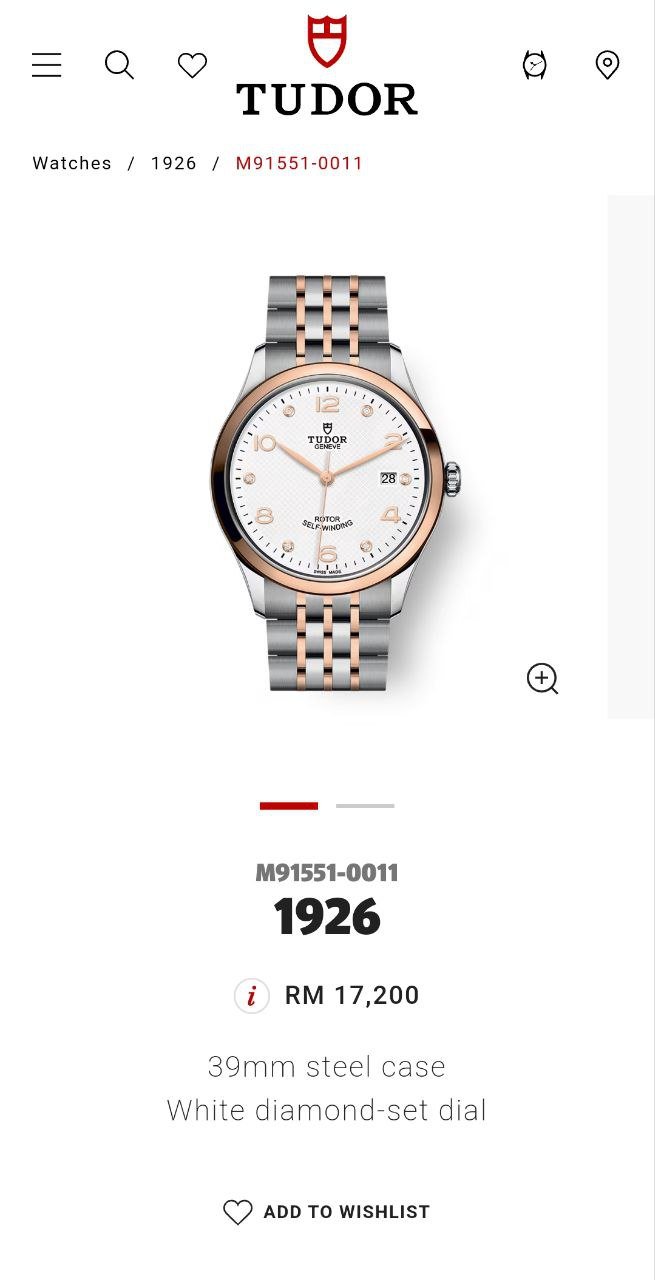Open the search magnifier icon

[119, 65]
